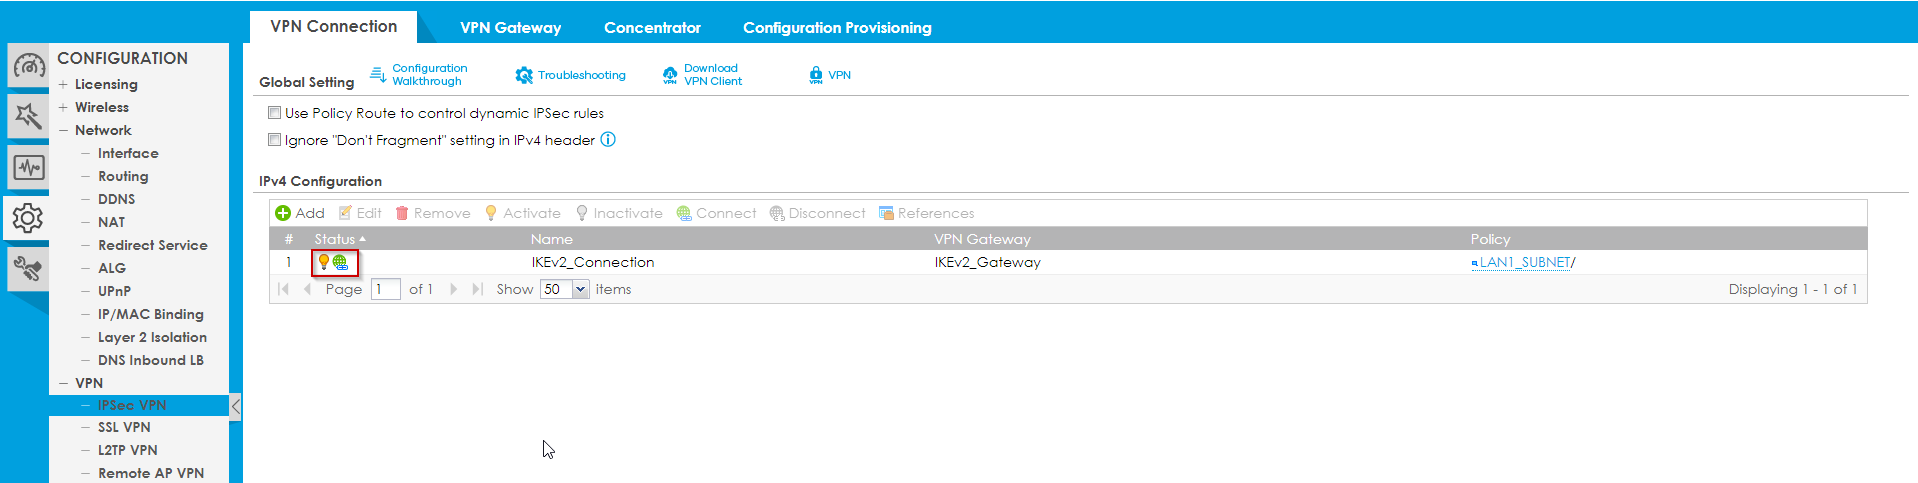Switch to the Concentrator tab
1918x483 pixels.
tap(652, 28)
